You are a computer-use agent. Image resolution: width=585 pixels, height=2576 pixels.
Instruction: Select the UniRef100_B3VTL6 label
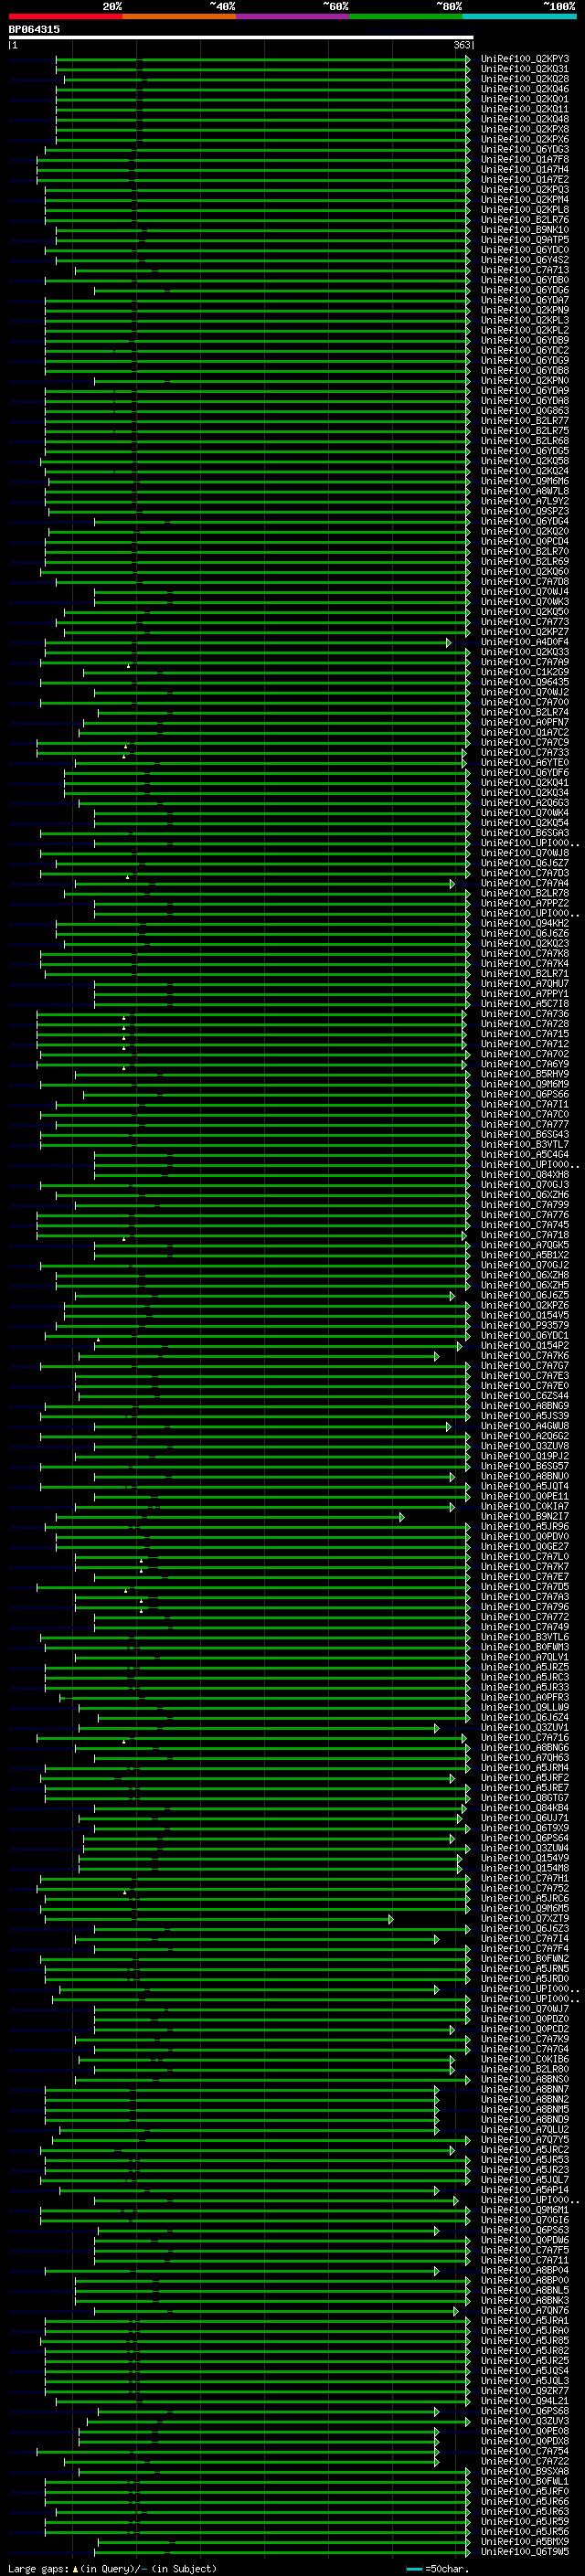tap(524, 1637)
